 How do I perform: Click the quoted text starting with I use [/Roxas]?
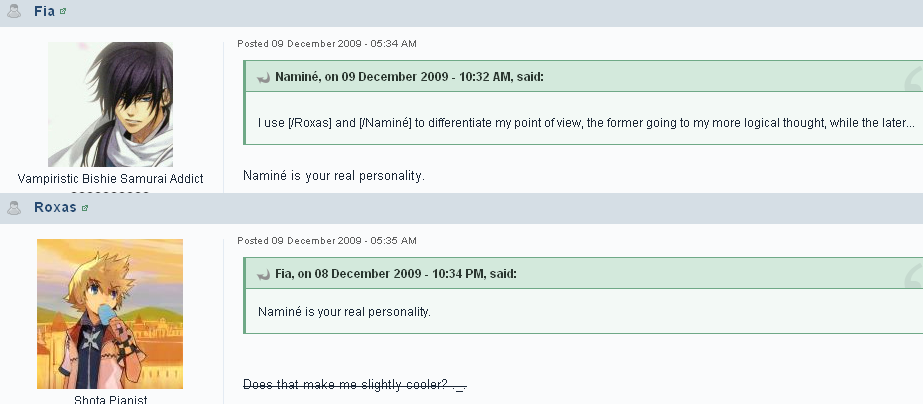pyautogui.click(x=586, y=123)
